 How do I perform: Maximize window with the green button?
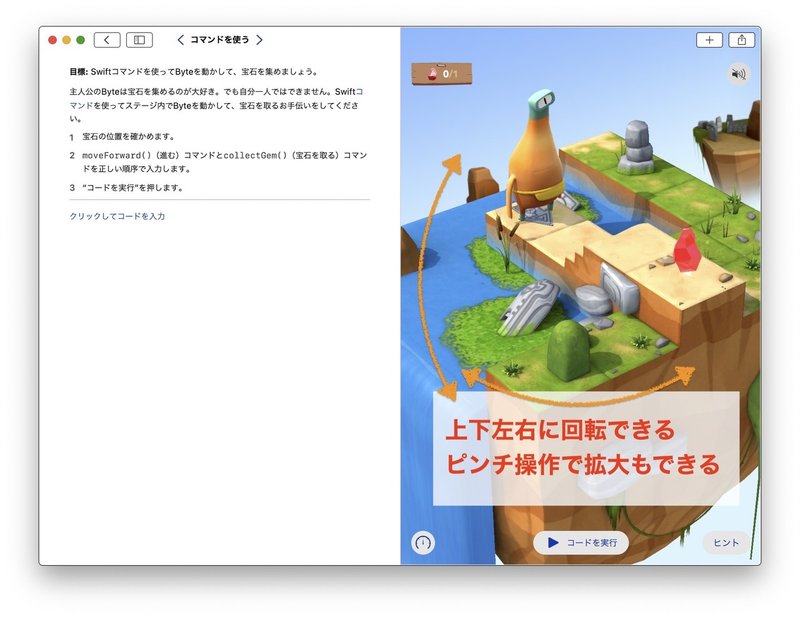tap(81, 40)
